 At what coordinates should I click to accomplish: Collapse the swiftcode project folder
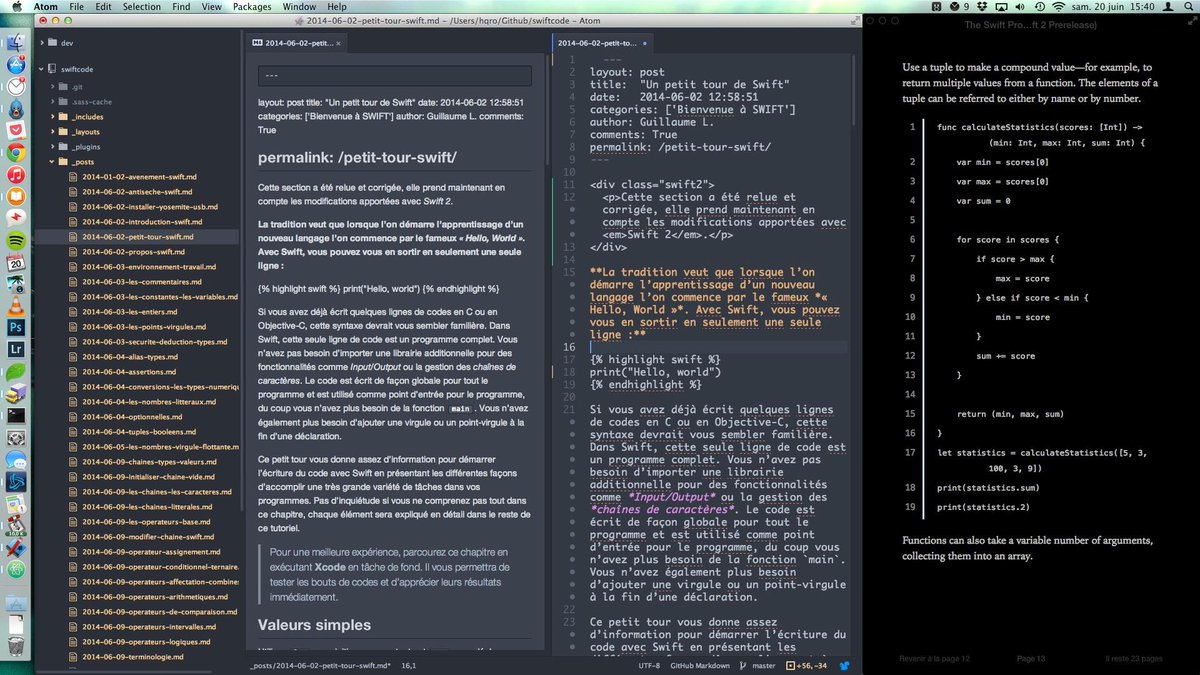[41, 69]
